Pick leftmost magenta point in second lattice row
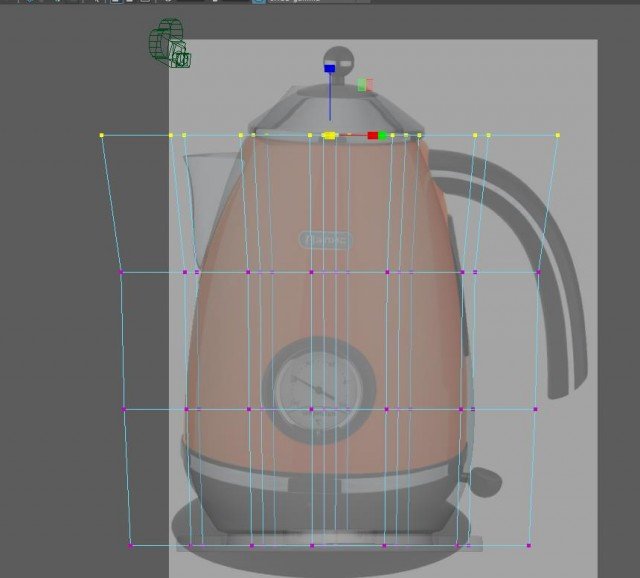Screen dimensions: 640x578 121,271
